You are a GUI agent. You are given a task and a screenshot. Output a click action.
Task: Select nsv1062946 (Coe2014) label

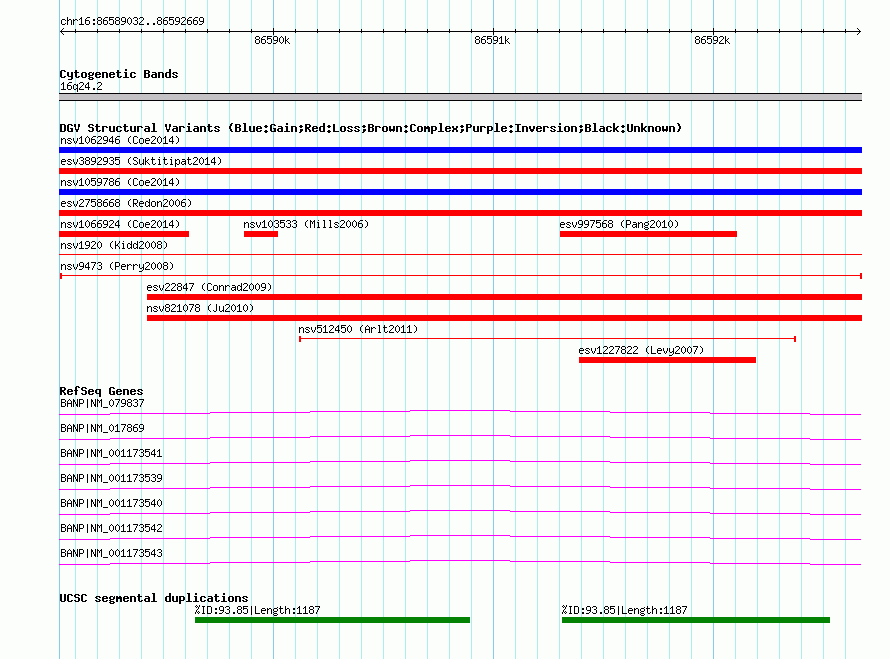120,140
